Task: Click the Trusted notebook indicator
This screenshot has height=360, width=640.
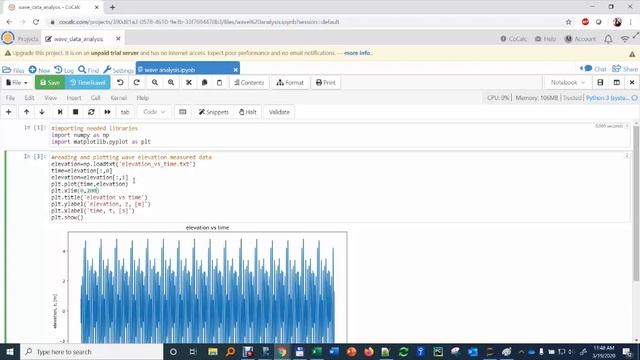Action: (572, 98)
